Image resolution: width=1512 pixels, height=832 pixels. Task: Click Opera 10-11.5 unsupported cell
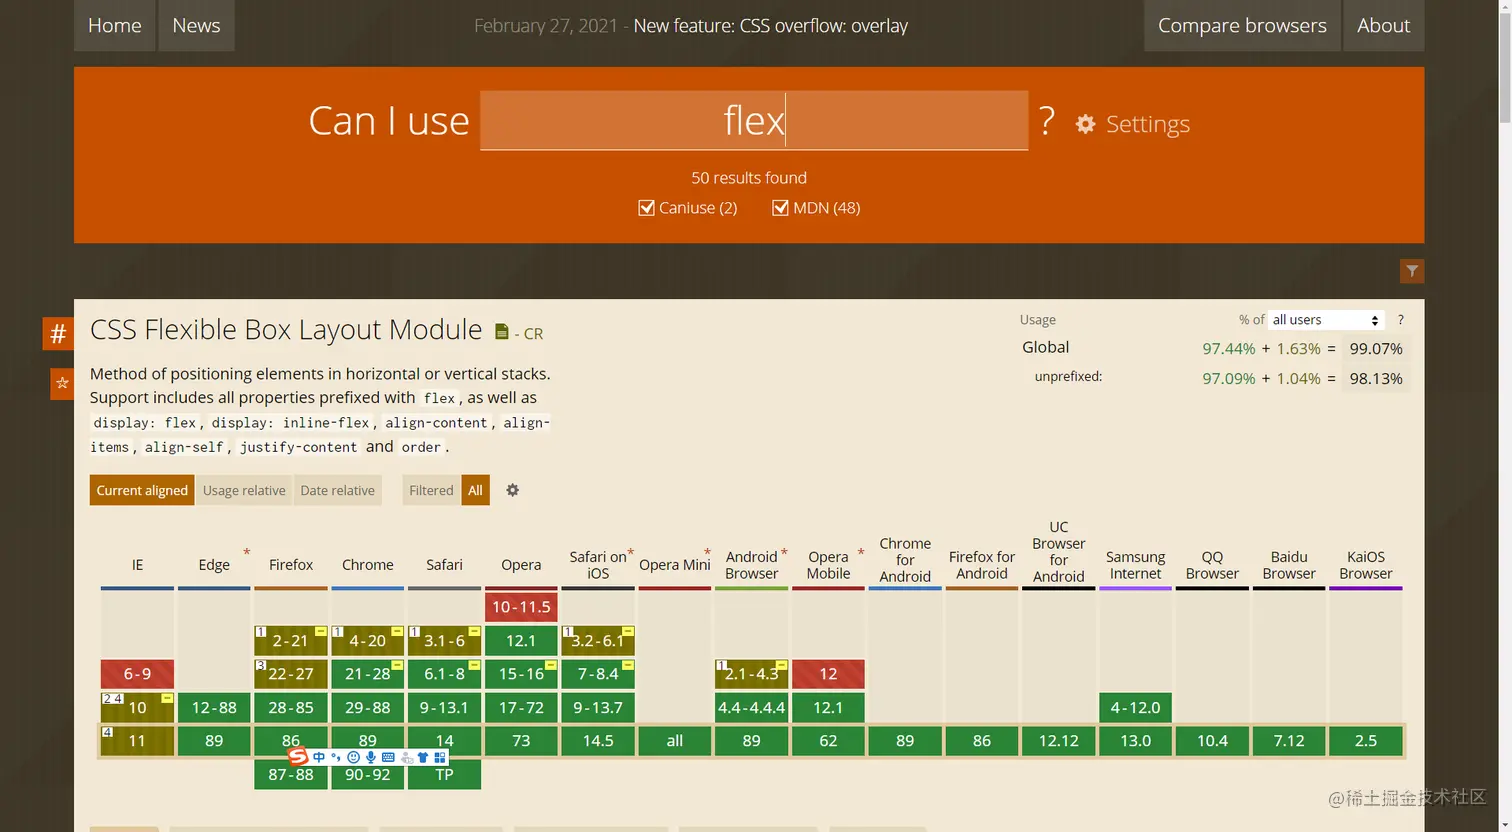tap(521, 607)
